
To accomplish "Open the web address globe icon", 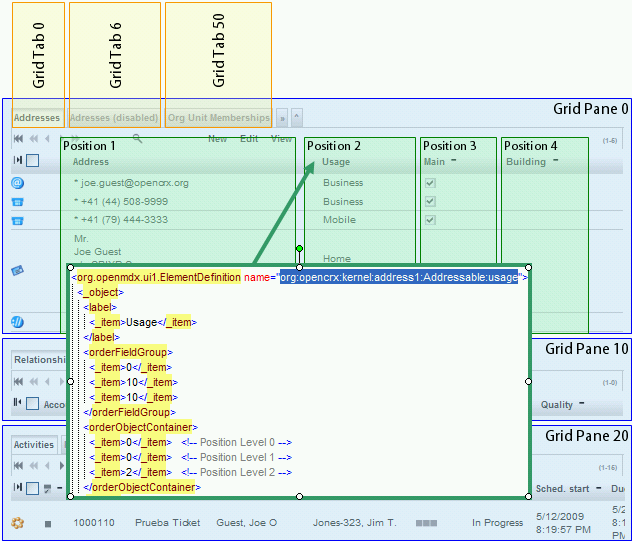I will (x=17, y=322).
